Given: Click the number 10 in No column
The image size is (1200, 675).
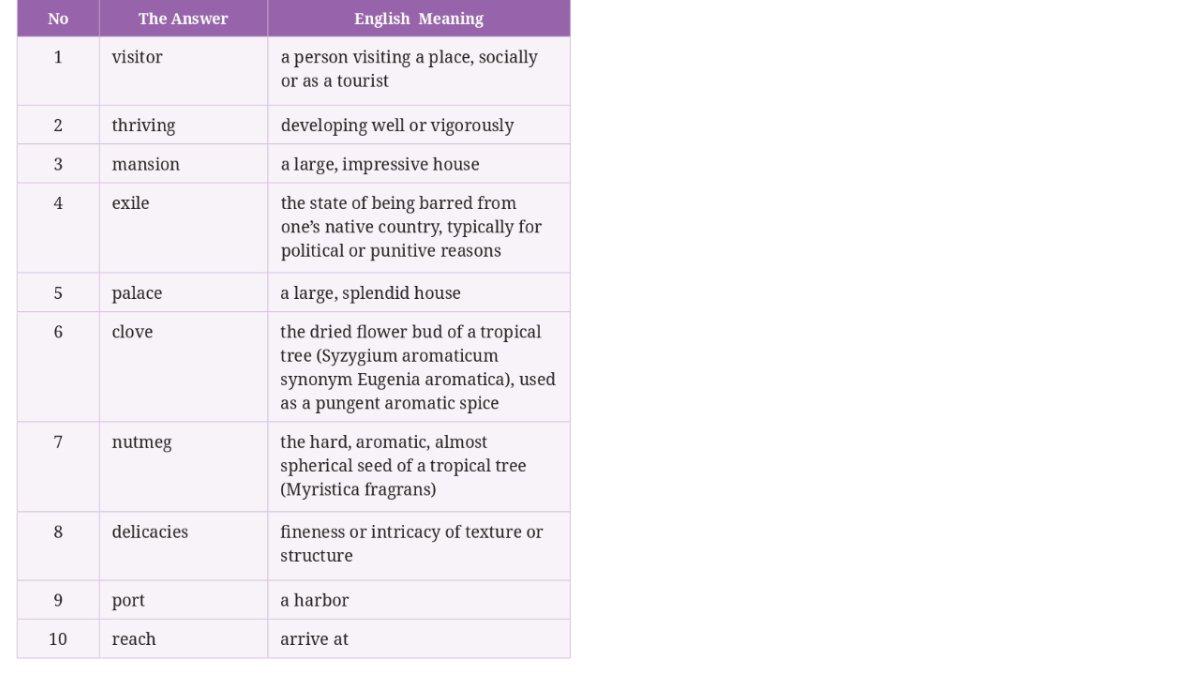Looking at the screenshot, I should tap(58, 639).
